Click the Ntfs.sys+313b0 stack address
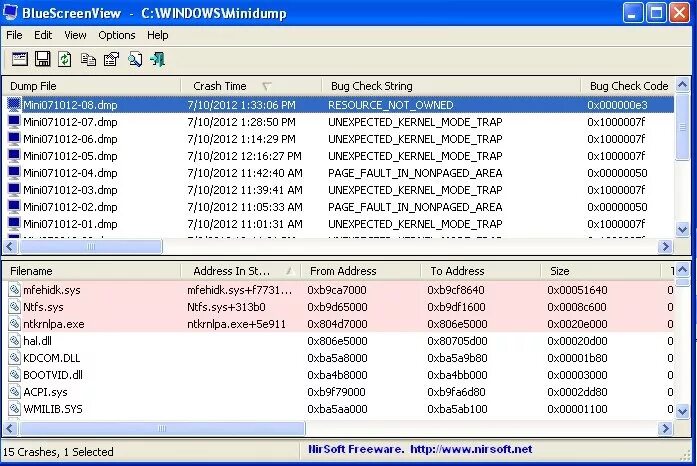The width and height of the screenshot is (697, 466). [x=226, y=307]
